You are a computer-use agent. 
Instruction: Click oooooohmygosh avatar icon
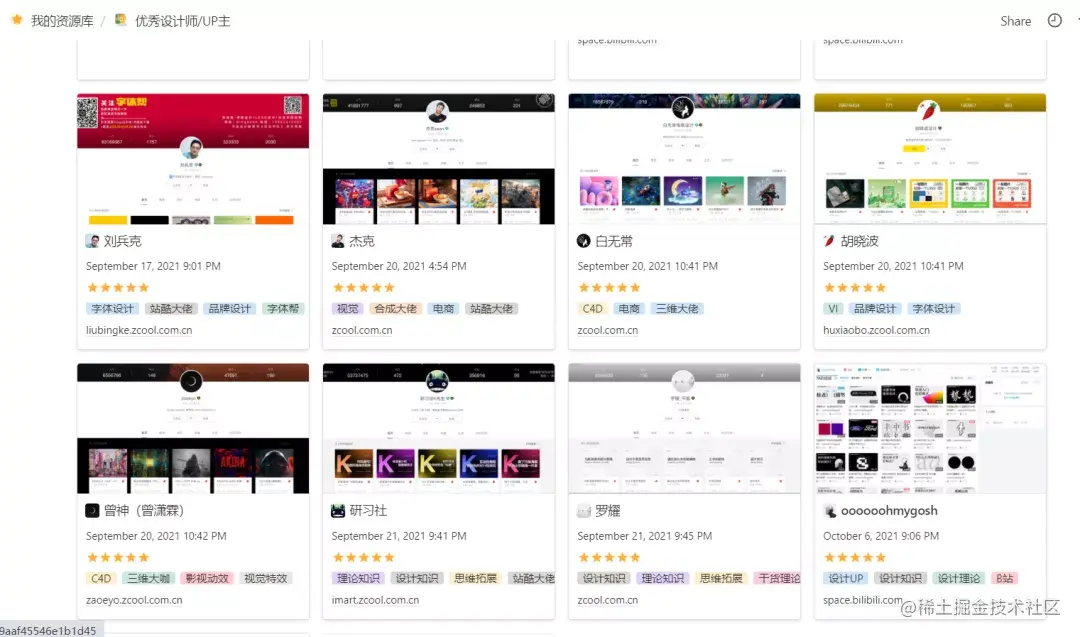(829, 510)
